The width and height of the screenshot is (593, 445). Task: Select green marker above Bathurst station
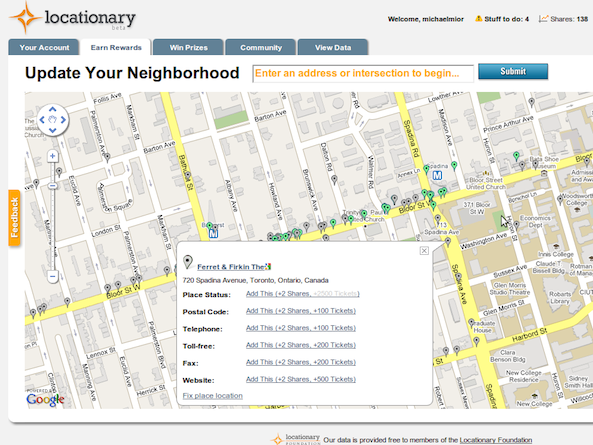209,226
